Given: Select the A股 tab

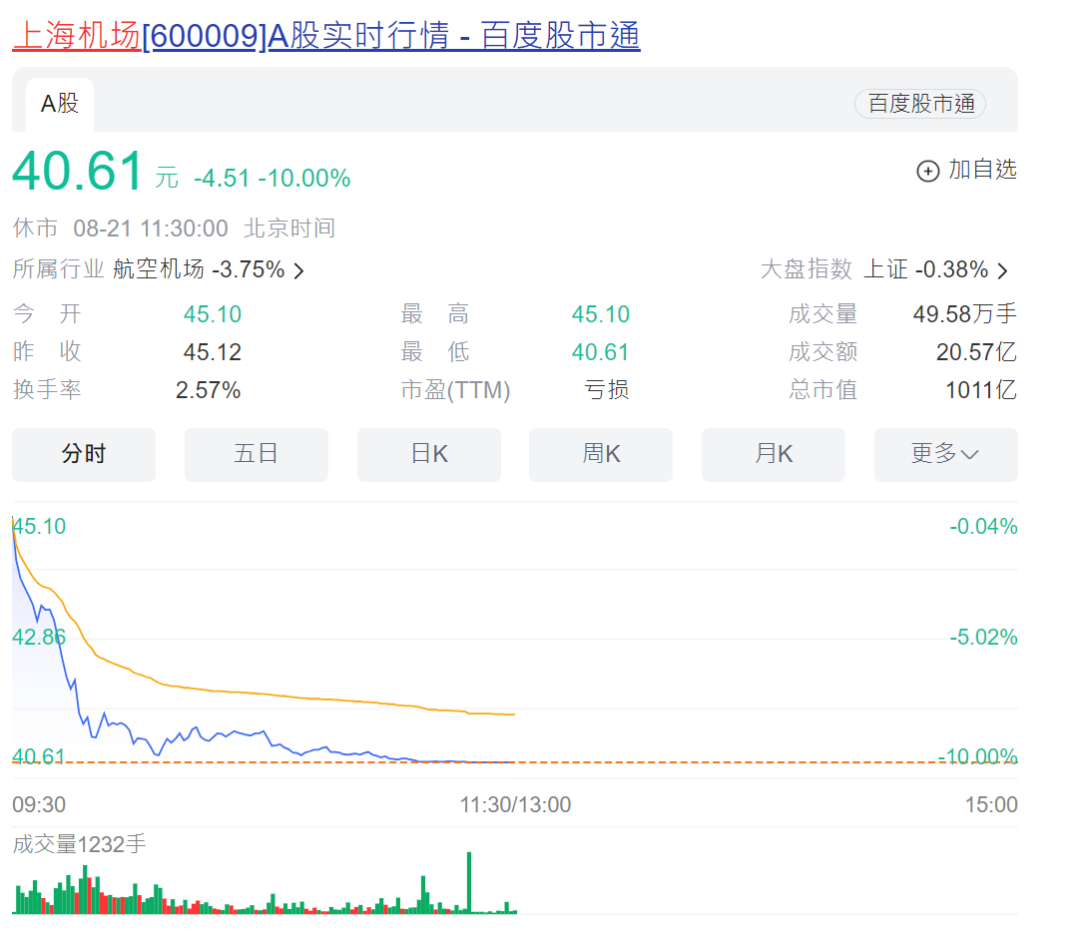Looking at the screenshot, I should point(59,104).
